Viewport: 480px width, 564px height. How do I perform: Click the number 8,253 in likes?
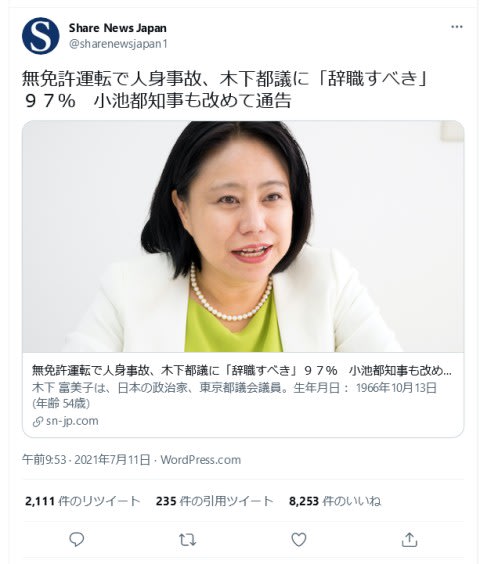pyautogui.click(x=304, y=501)
